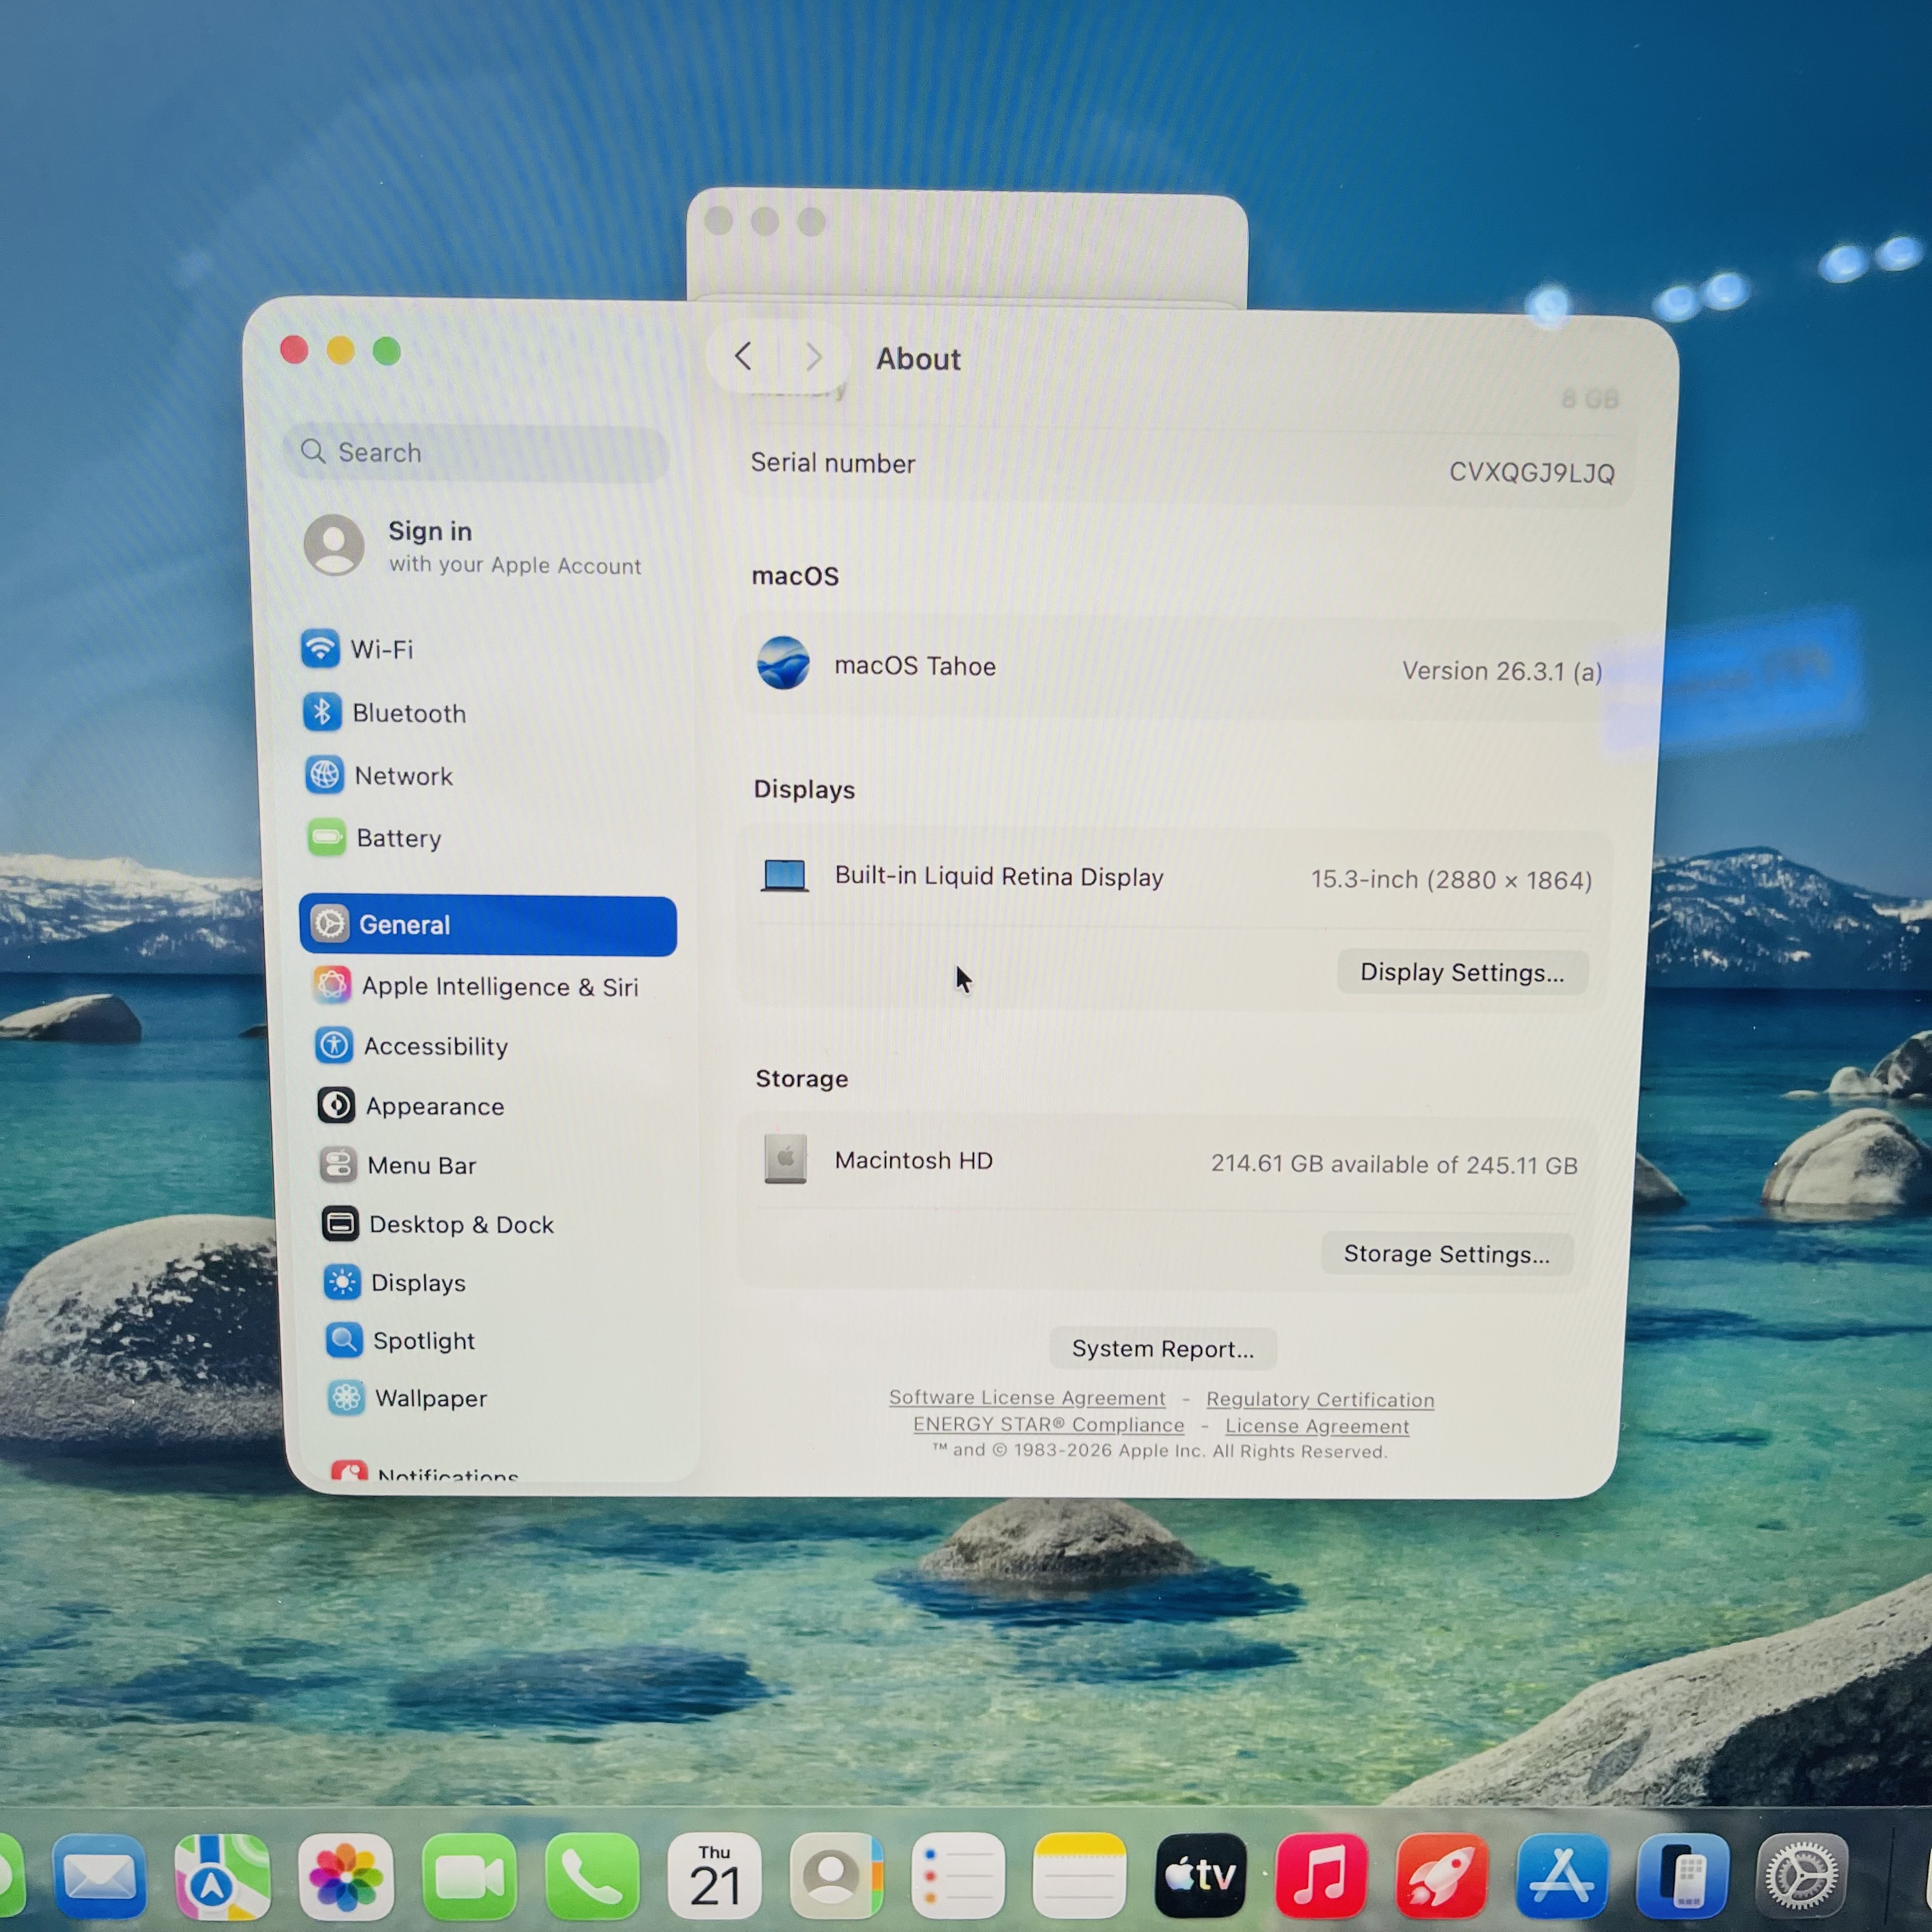Go back using the back chevron

(743, 356)
